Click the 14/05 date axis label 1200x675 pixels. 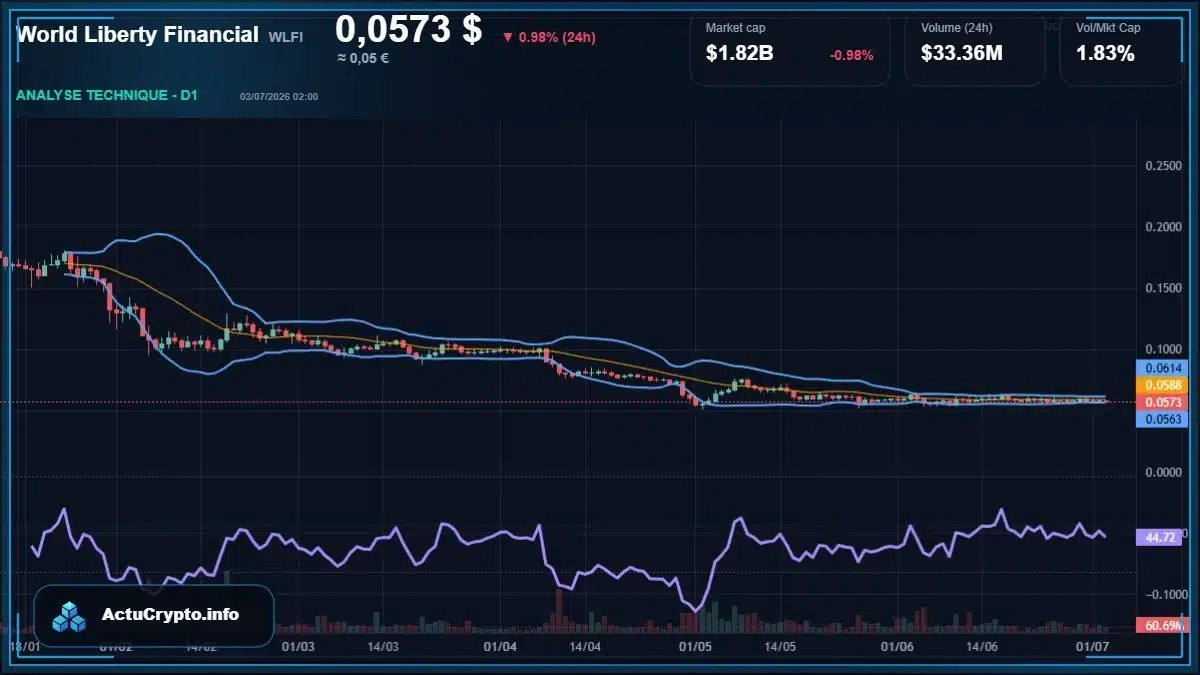[x=780, y=647]
